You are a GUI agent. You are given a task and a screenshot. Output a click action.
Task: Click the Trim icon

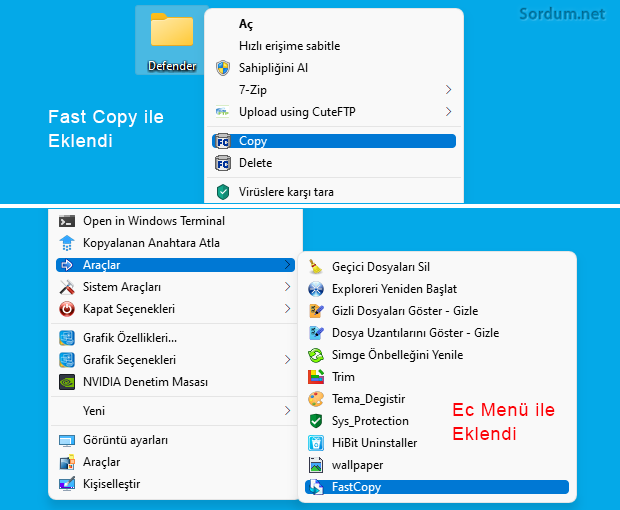(x=316, y=377)
